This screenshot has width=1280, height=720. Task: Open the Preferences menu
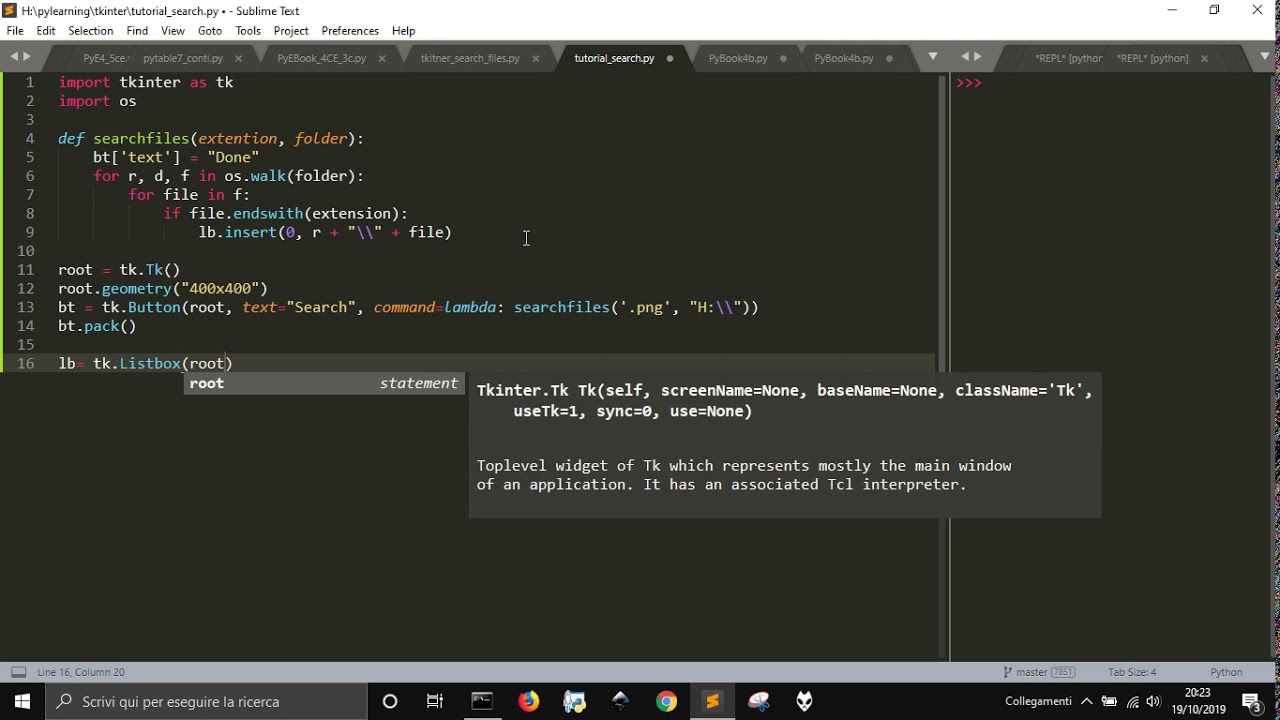point(350,31)
